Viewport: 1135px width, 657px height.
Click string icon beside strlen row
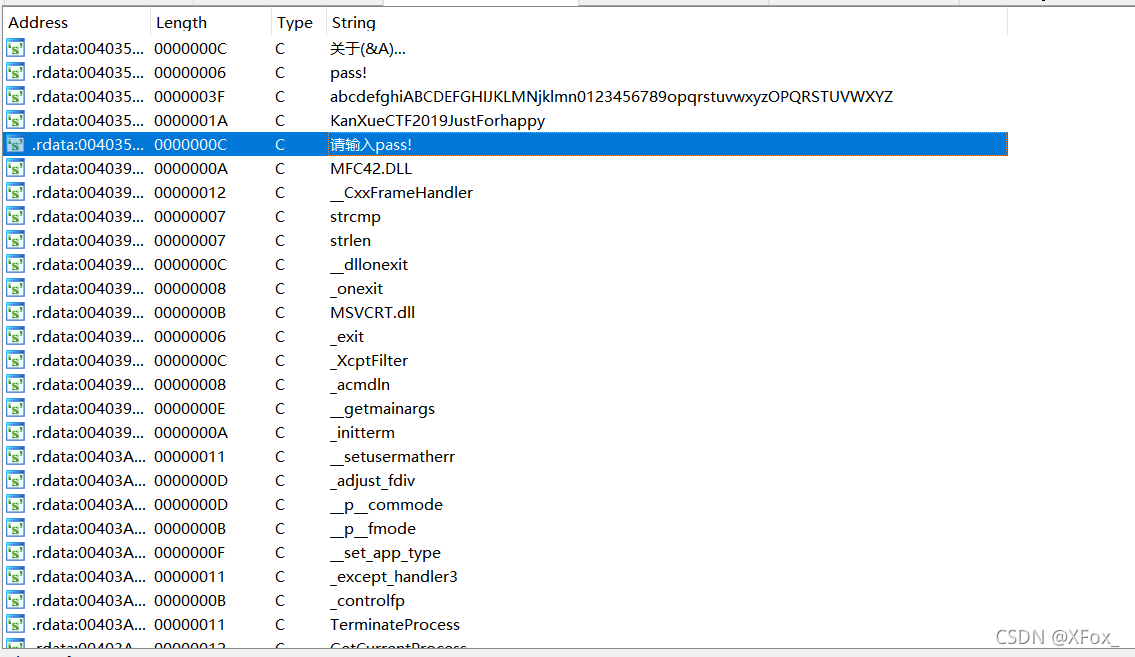[x=15, y=240]
